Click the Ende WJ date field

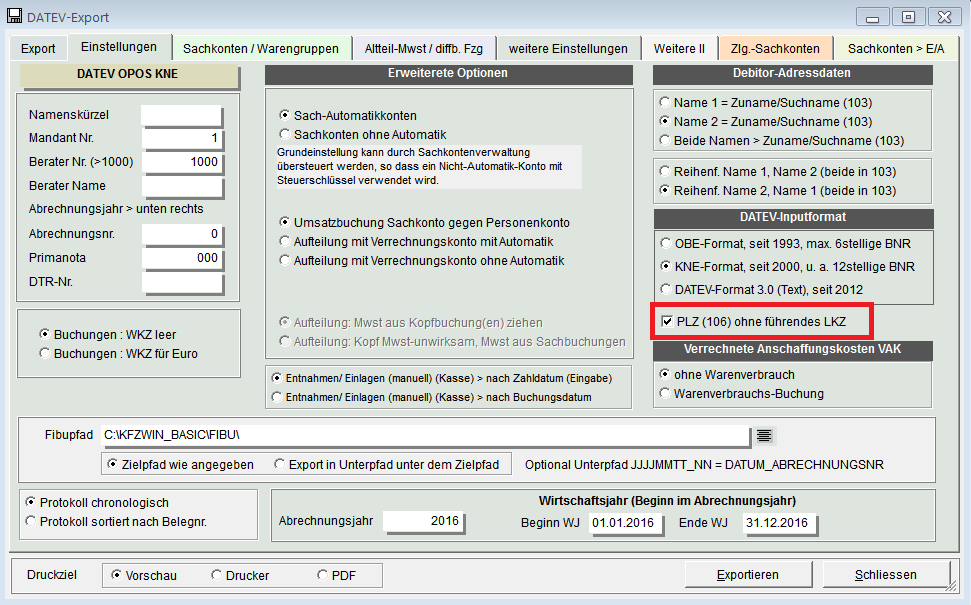point(779,523)
